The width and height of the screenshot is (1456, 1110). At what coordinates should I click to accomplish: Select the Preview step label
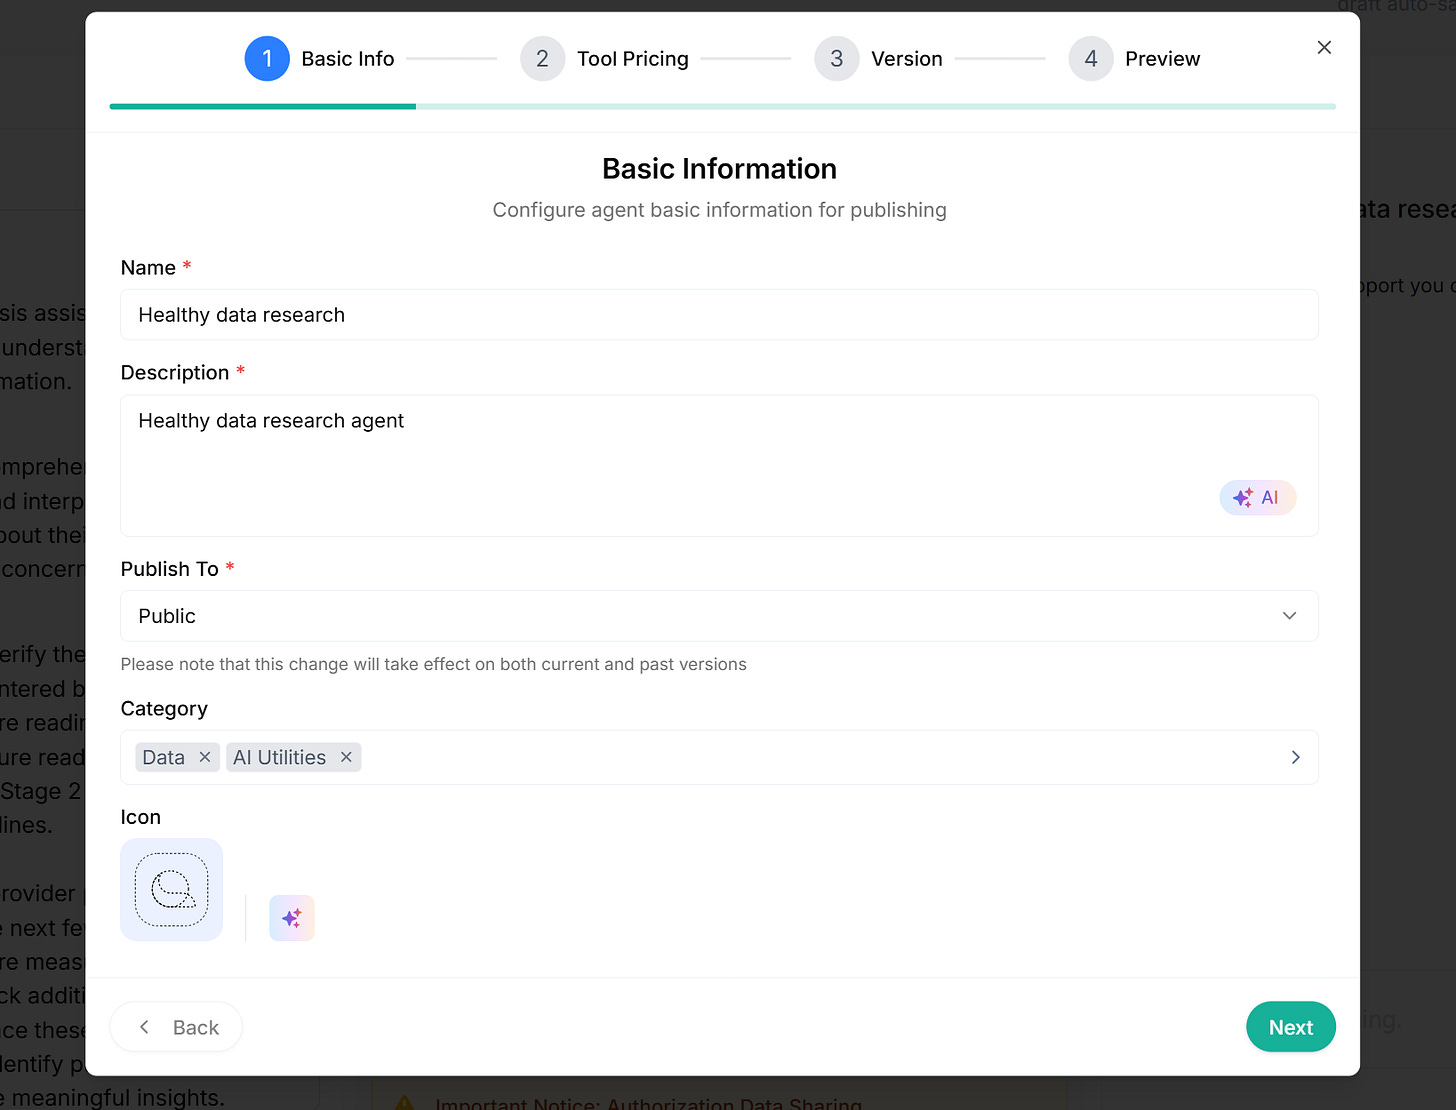(1163, 59)
